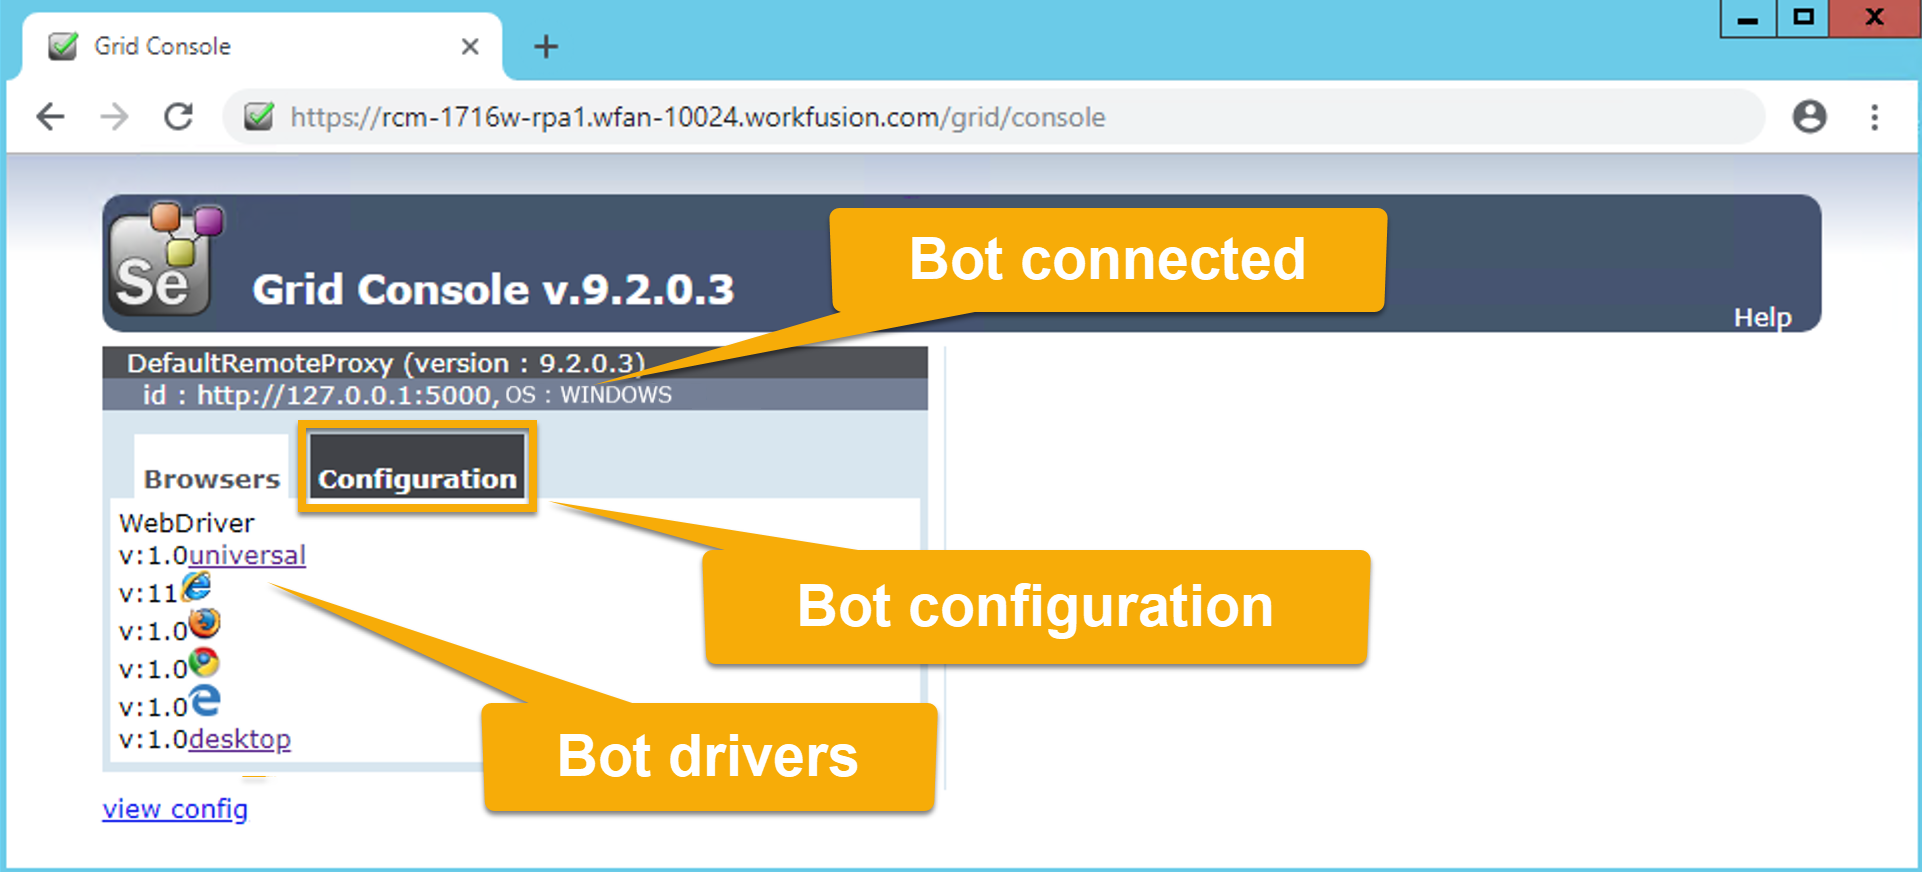Select the Grid Console browser tab
1922x872 pixels.
[262, 46]
